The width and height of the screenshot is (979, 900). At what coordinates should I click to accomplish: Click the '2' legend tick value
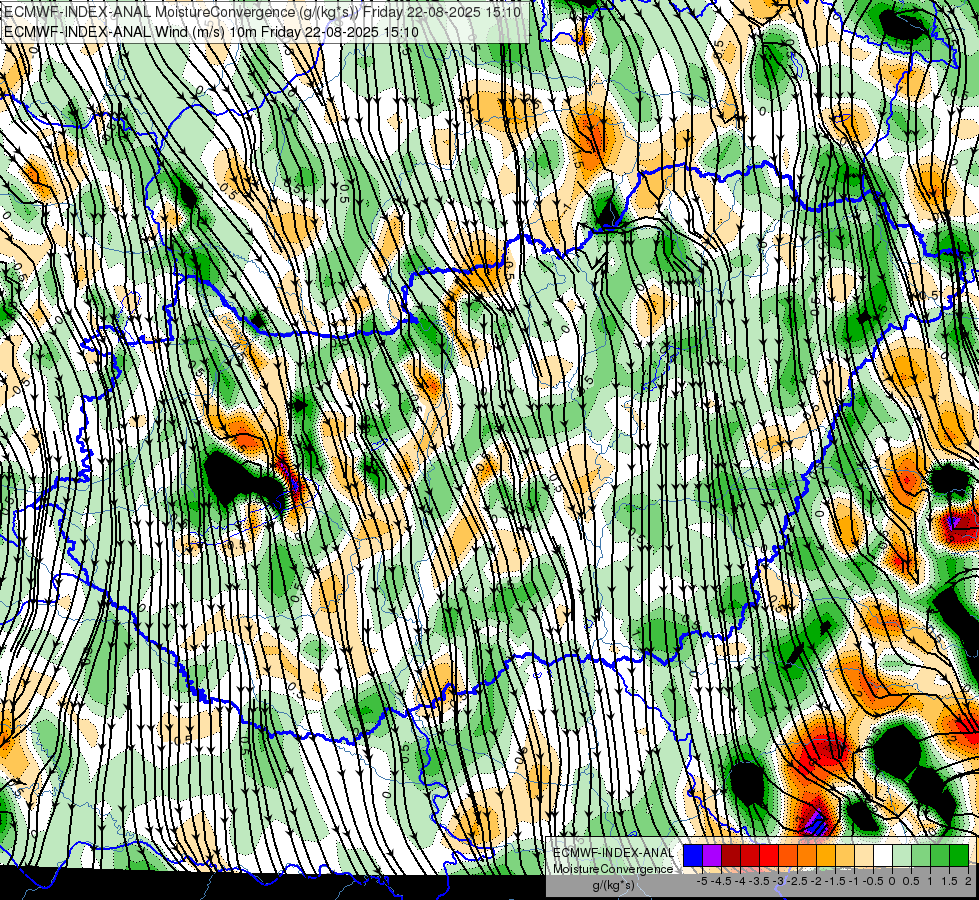pos(968,881)
